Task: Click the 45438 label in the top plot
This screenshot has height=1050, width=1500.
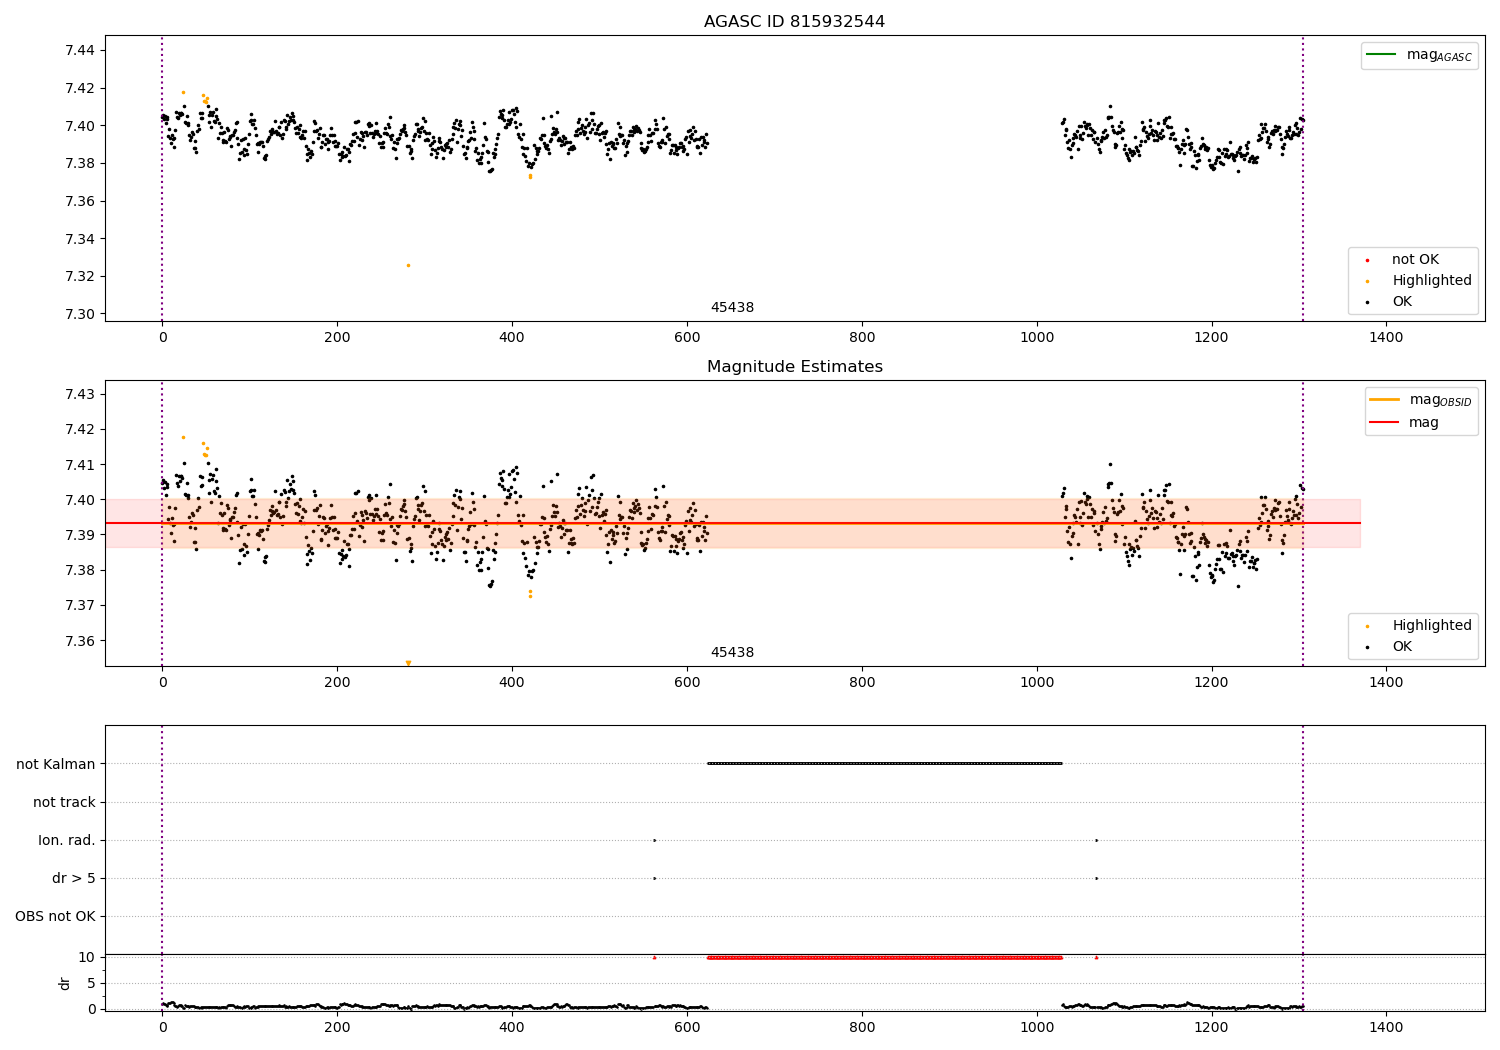Action: (x=732, y=308)
